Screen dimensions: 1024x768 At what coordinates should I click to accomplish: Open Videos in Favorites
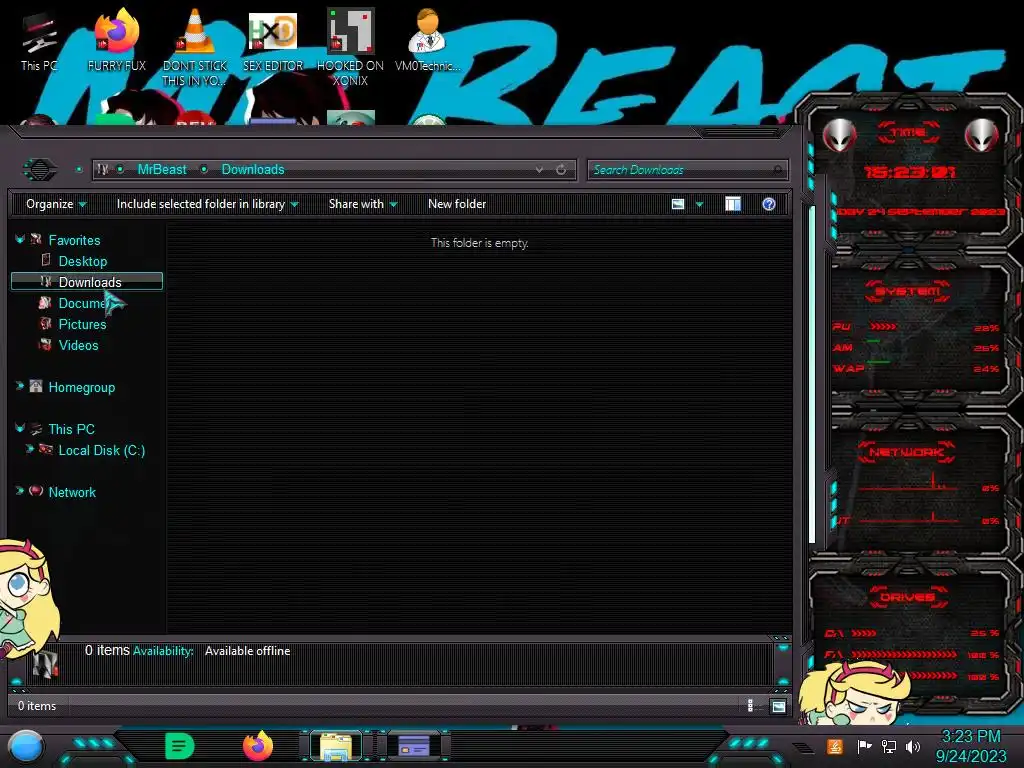pyautogui.click(x=78, y=345)
